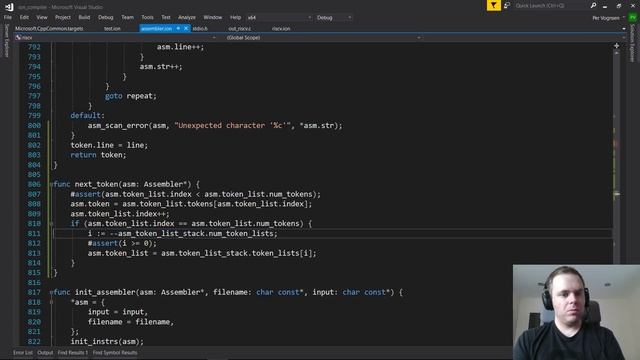The height and width of the screenshot is (360, 640).
Task: Collapse the next_token function fold
Action: tap(51, 184)
